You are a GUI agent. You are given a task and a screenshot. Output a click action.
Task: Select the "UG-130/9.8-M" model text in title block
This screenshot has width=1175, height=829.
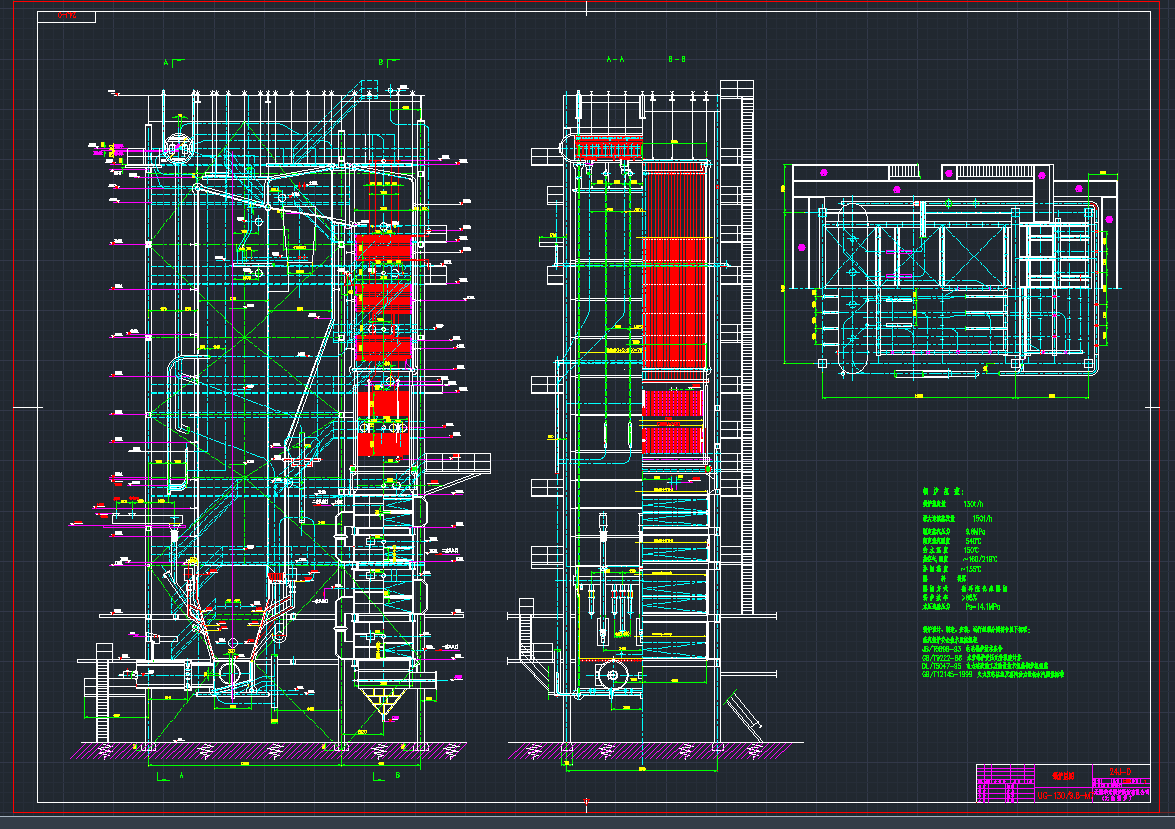click(x=1064, y=795)
